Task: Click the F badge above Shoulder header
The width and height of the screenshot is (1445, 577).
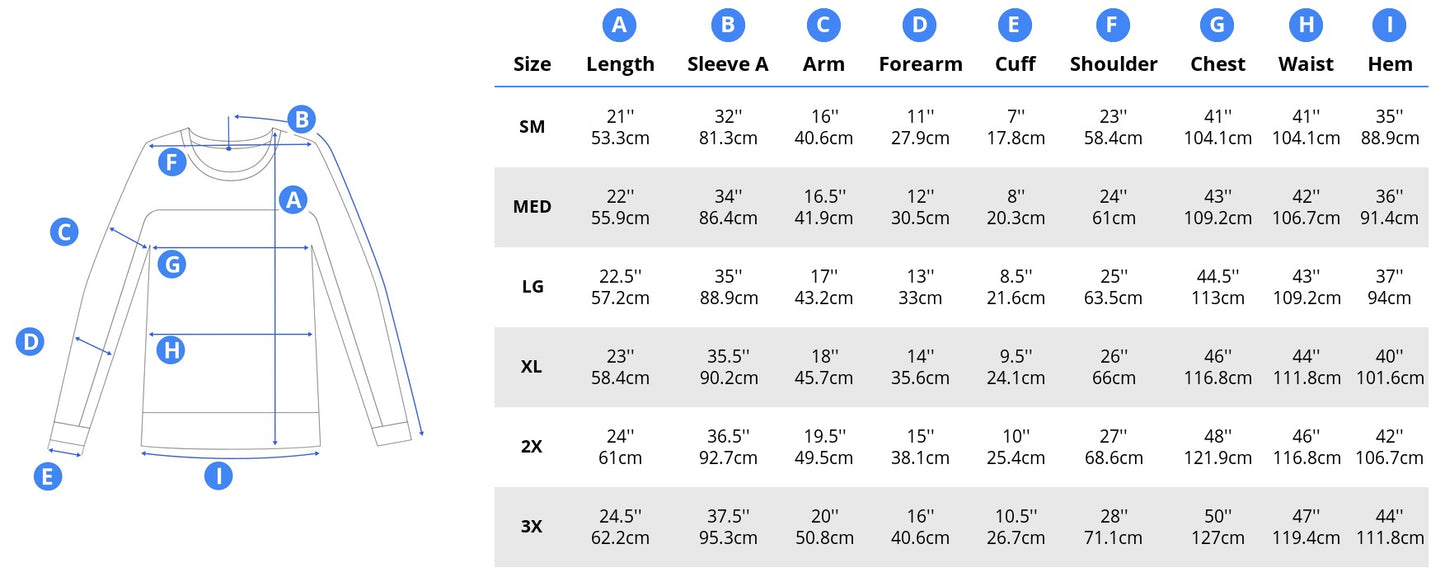Action: 1112,25
